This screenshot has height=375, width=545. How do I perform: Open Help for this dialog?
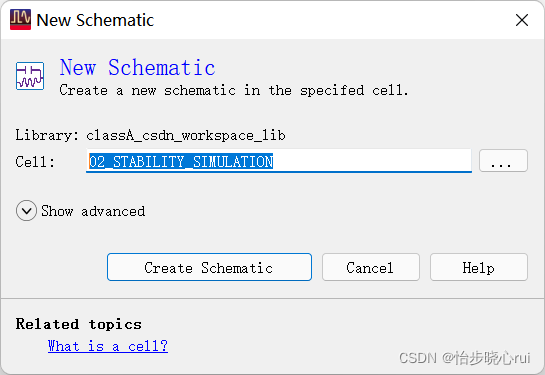click(479, 267)
